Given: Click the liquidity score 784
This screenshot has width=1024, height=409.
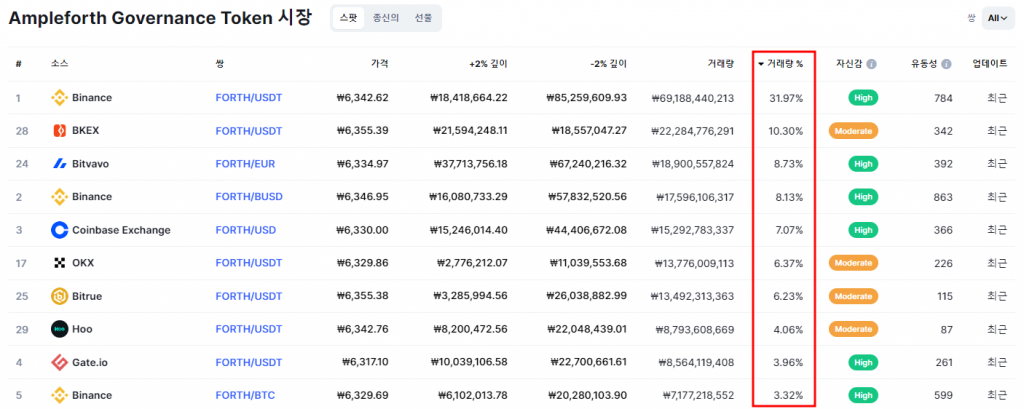Looking at the screenshot, I should pos(943,98).
